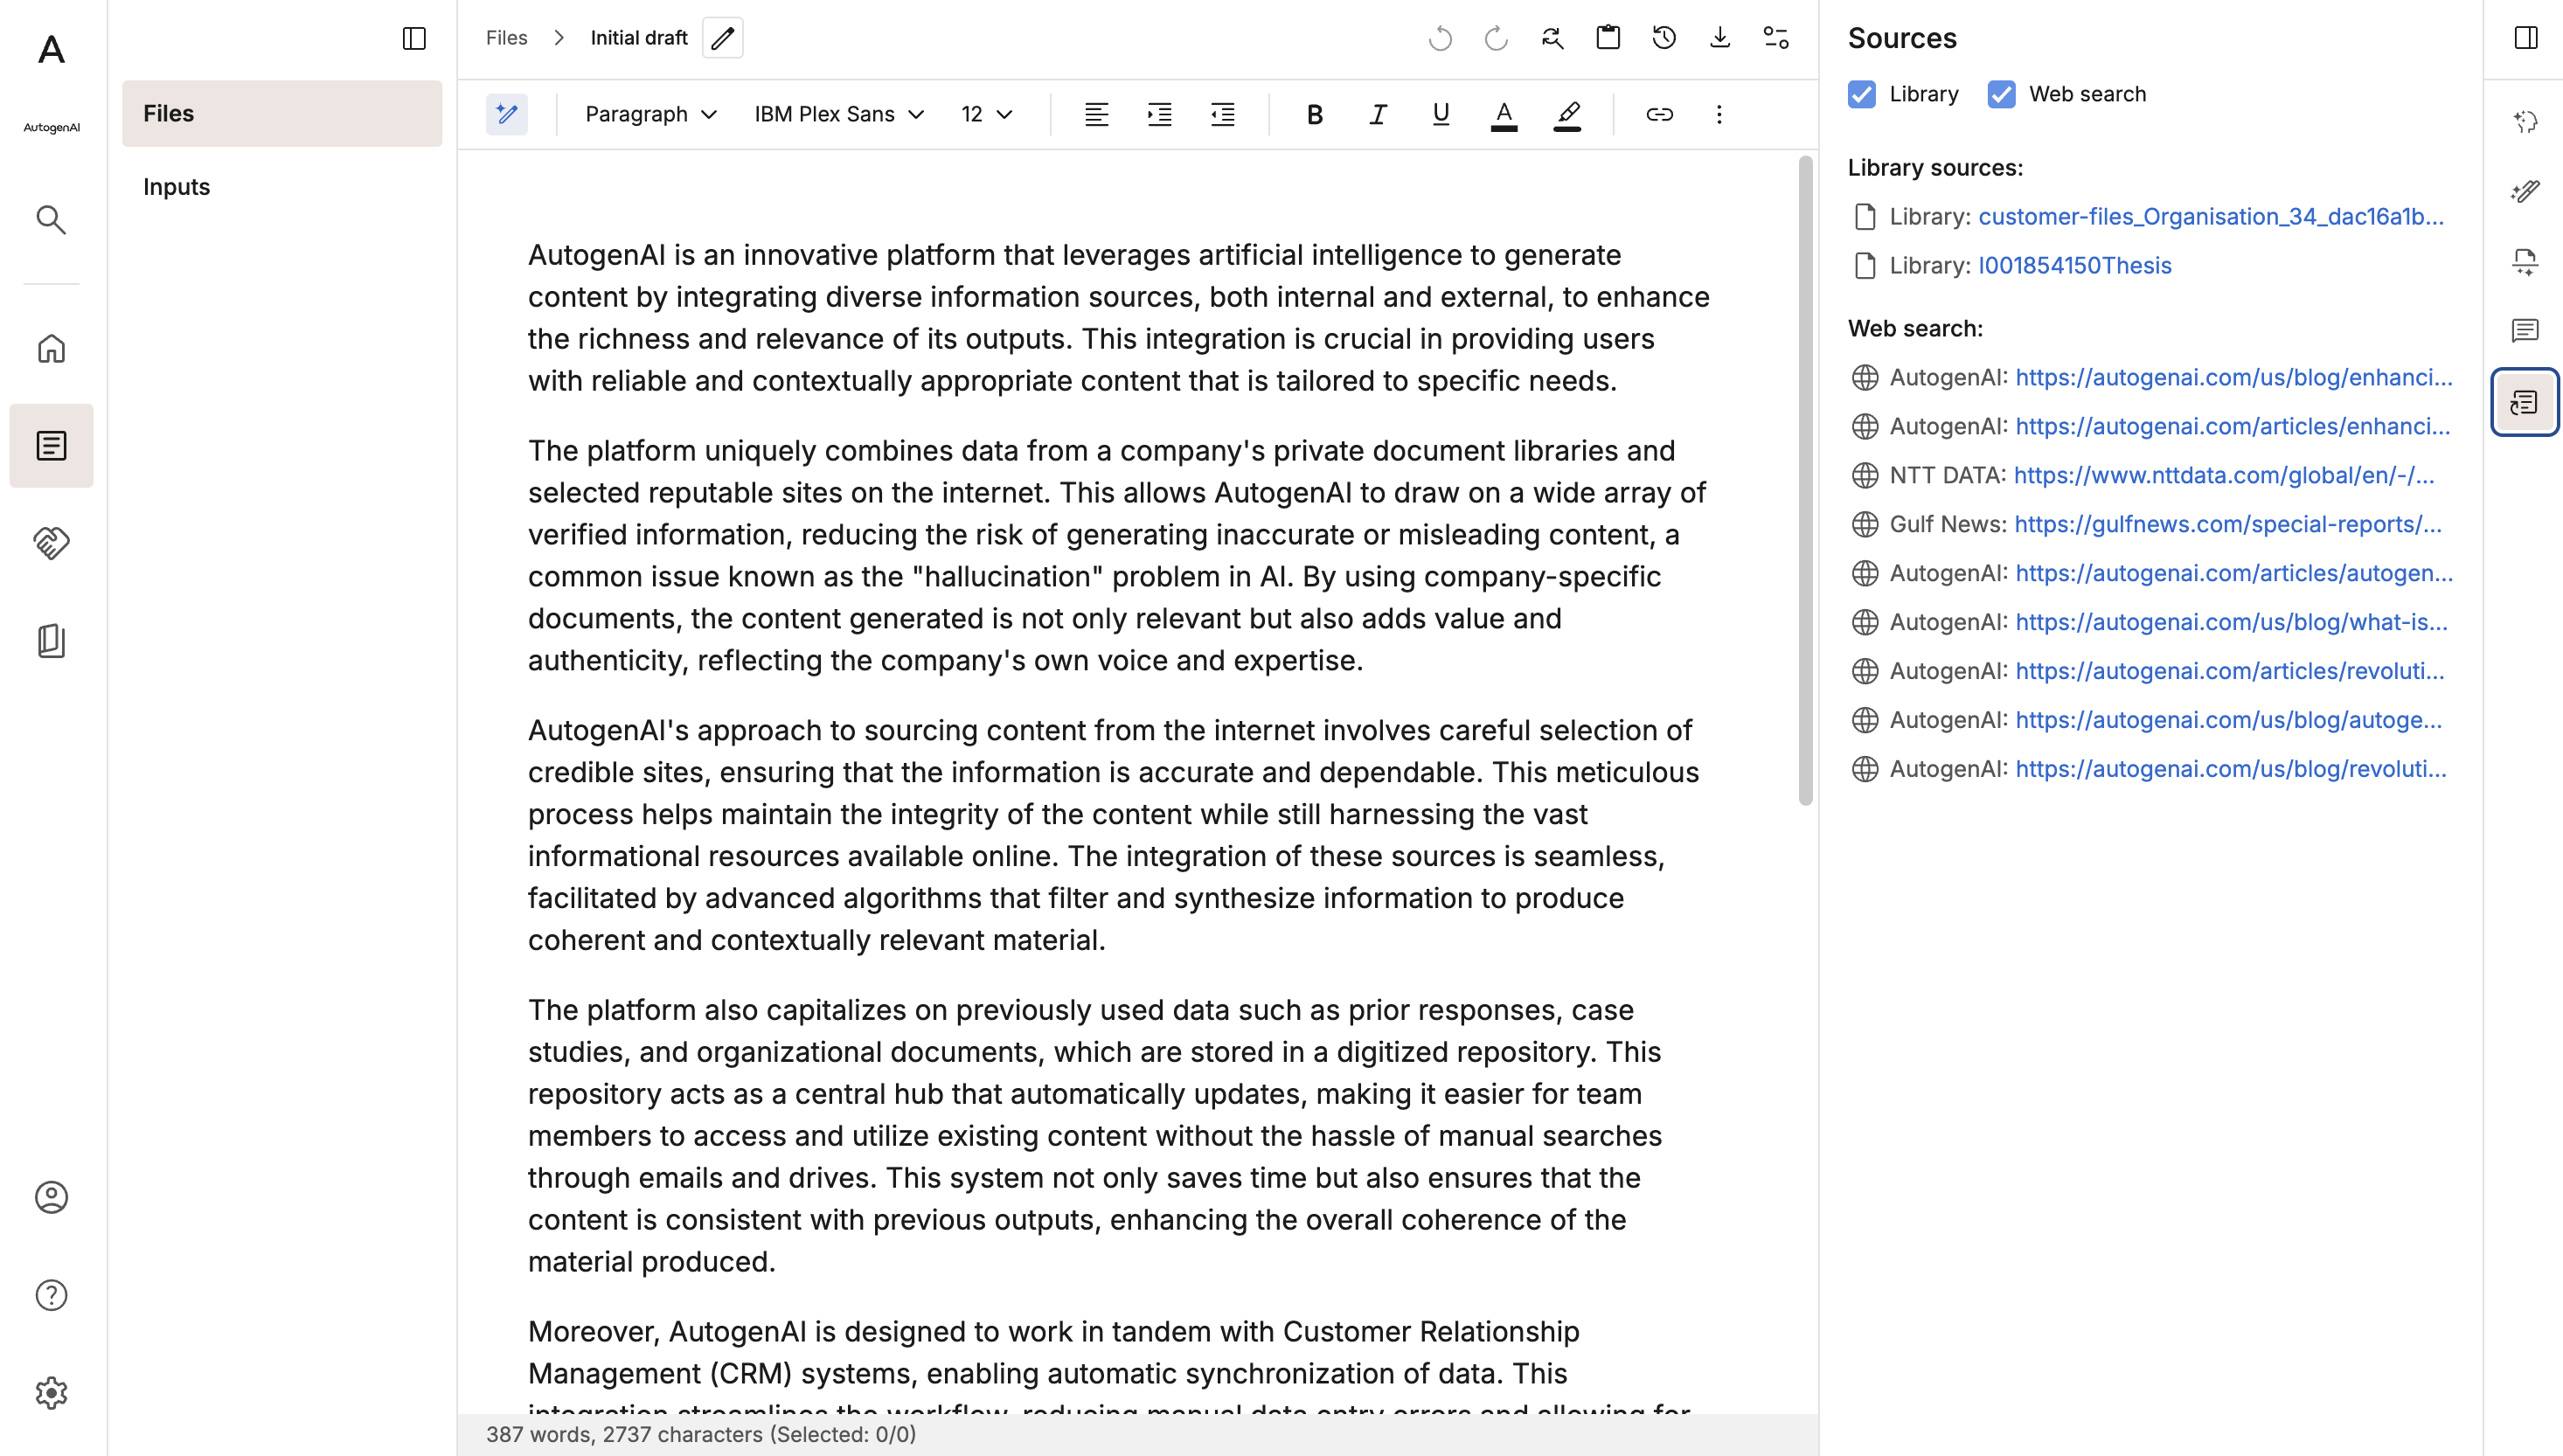Click the AI magic pen toolbar icon
Screen dimensions: 2563x1456
pyautogui.click(x=507, y=114)
